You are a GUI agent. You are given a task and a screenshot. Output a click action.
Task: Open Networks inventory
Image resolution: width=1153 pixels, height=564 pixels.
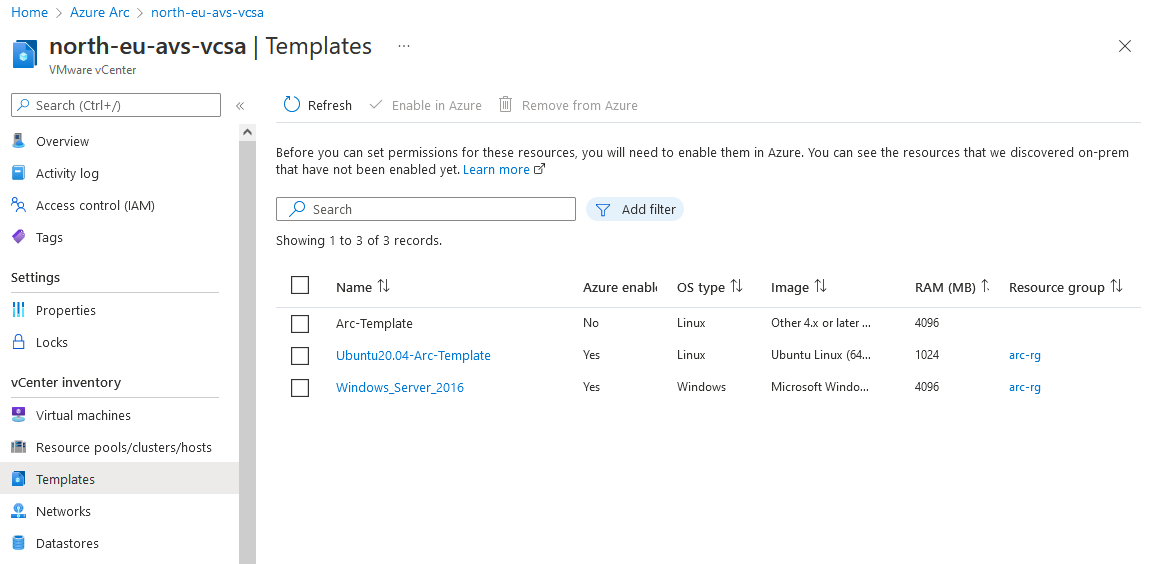[x=63, y=511]
